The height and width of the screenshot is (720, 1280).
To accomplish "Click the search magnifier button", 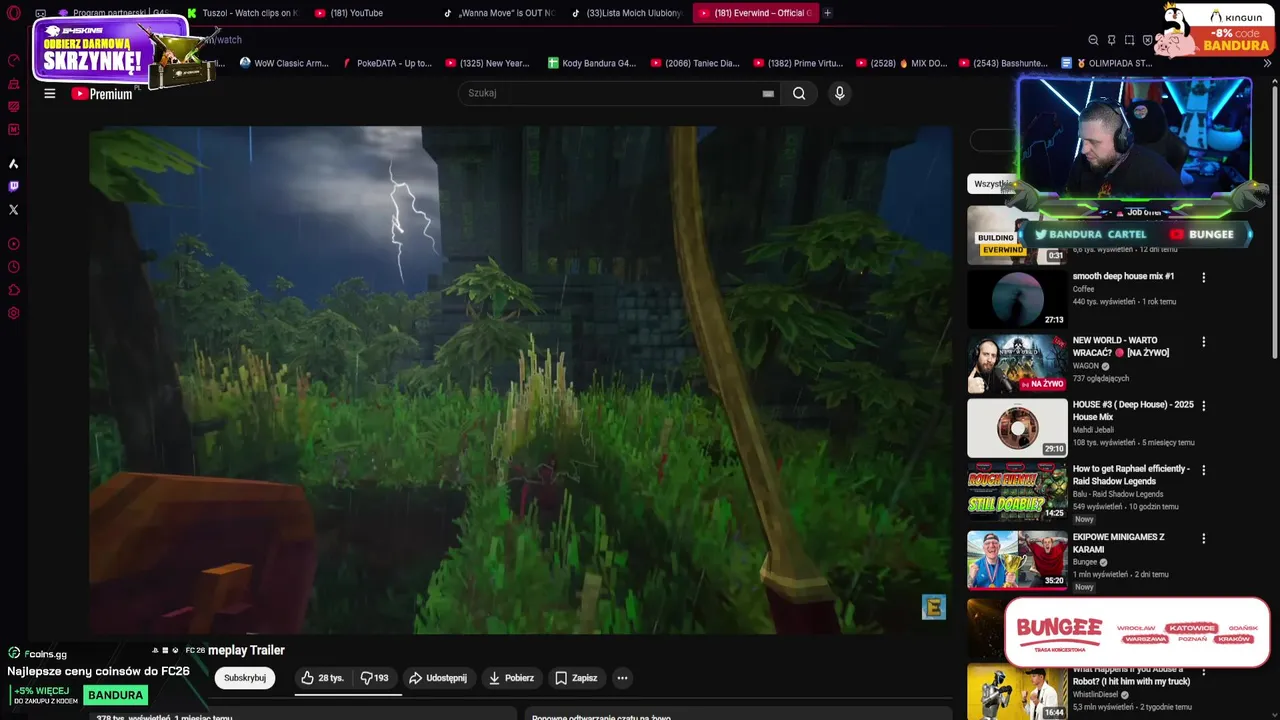I will coord(799,93).
